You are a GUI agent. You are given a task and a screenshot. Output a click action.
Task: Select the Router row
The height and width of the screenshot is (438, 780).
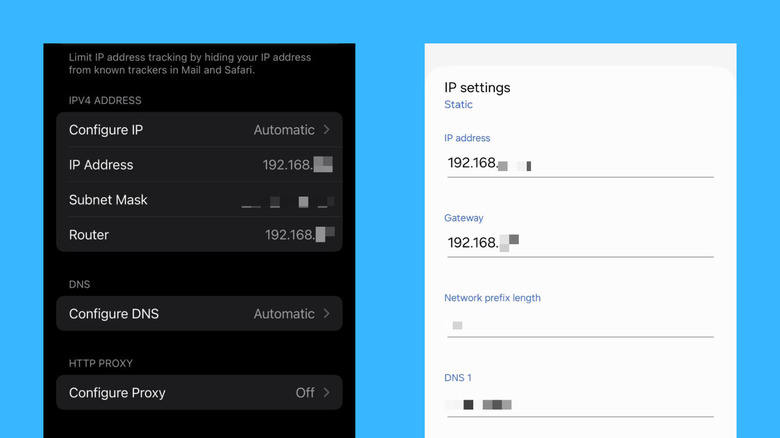pos(199,234)
